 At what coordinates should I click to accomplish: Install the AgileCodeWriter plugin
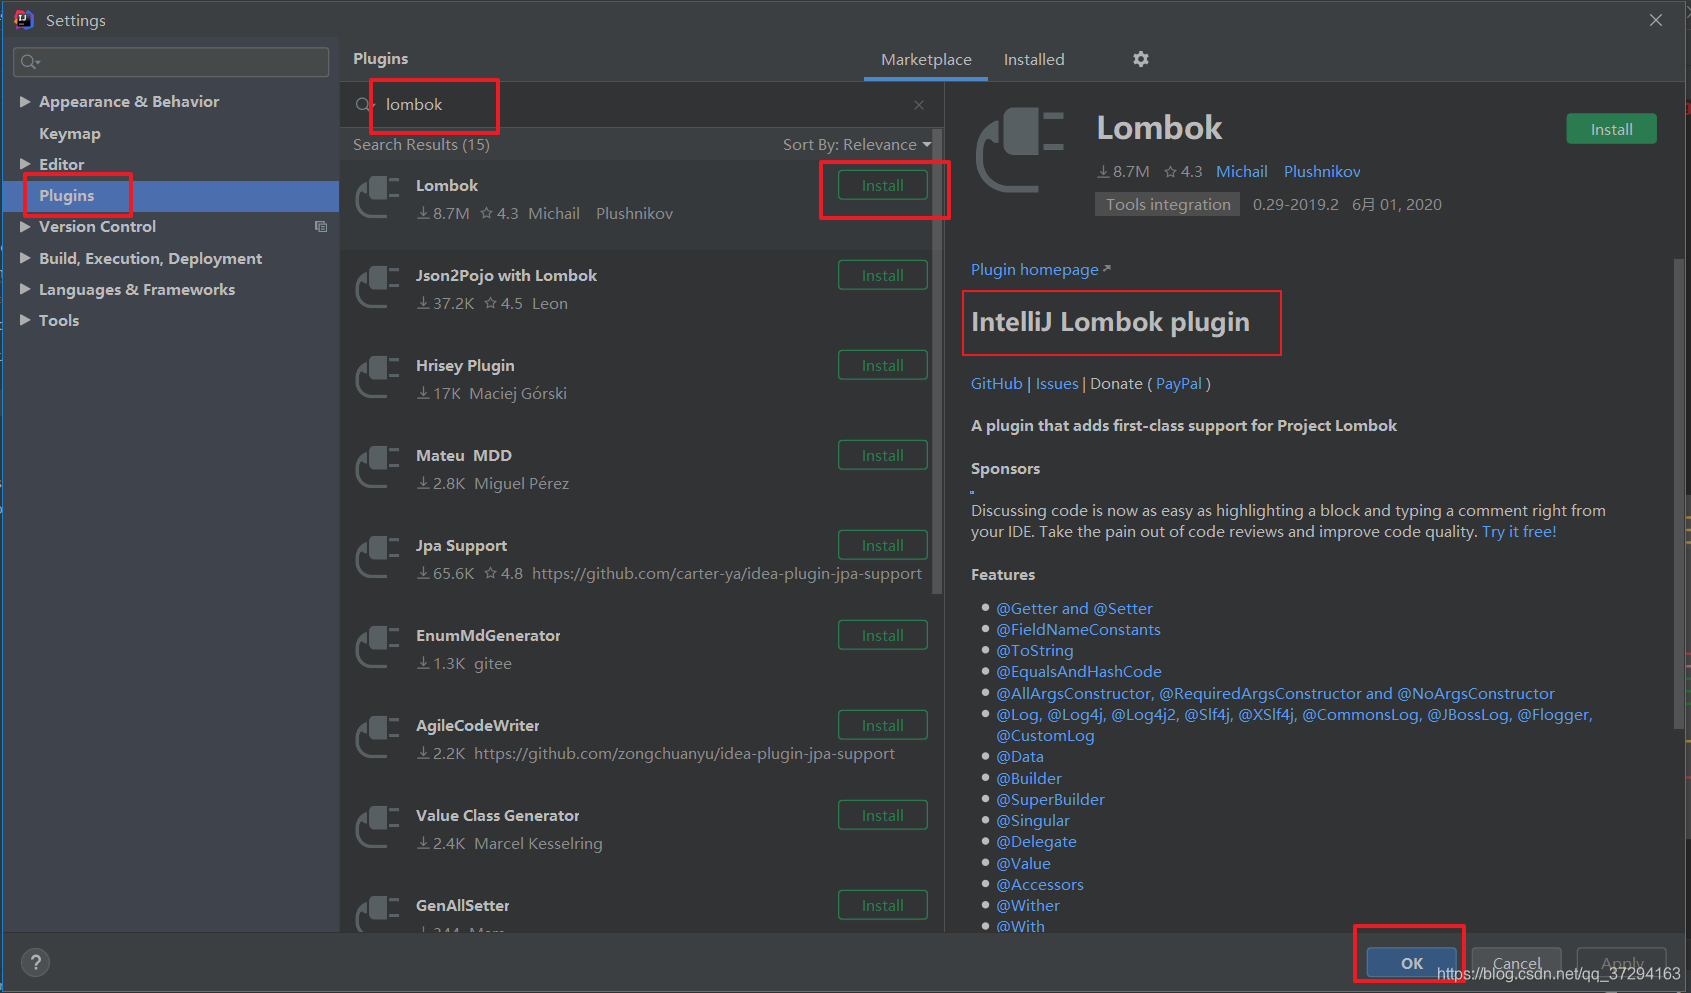point(883,725)
